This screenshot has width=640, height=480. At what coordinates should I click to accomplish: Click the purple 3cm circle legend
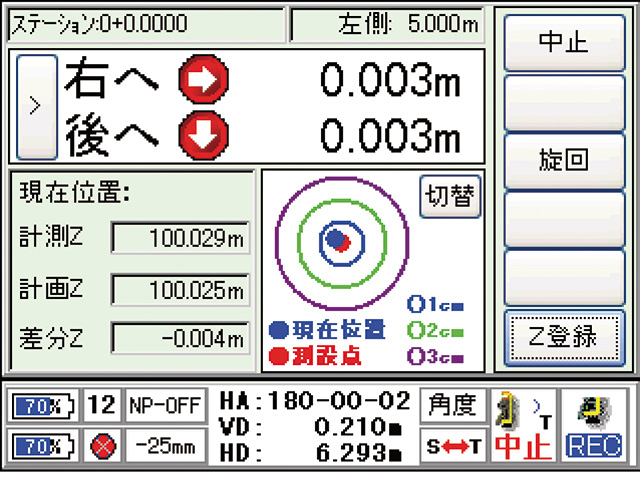pos(435,357)
